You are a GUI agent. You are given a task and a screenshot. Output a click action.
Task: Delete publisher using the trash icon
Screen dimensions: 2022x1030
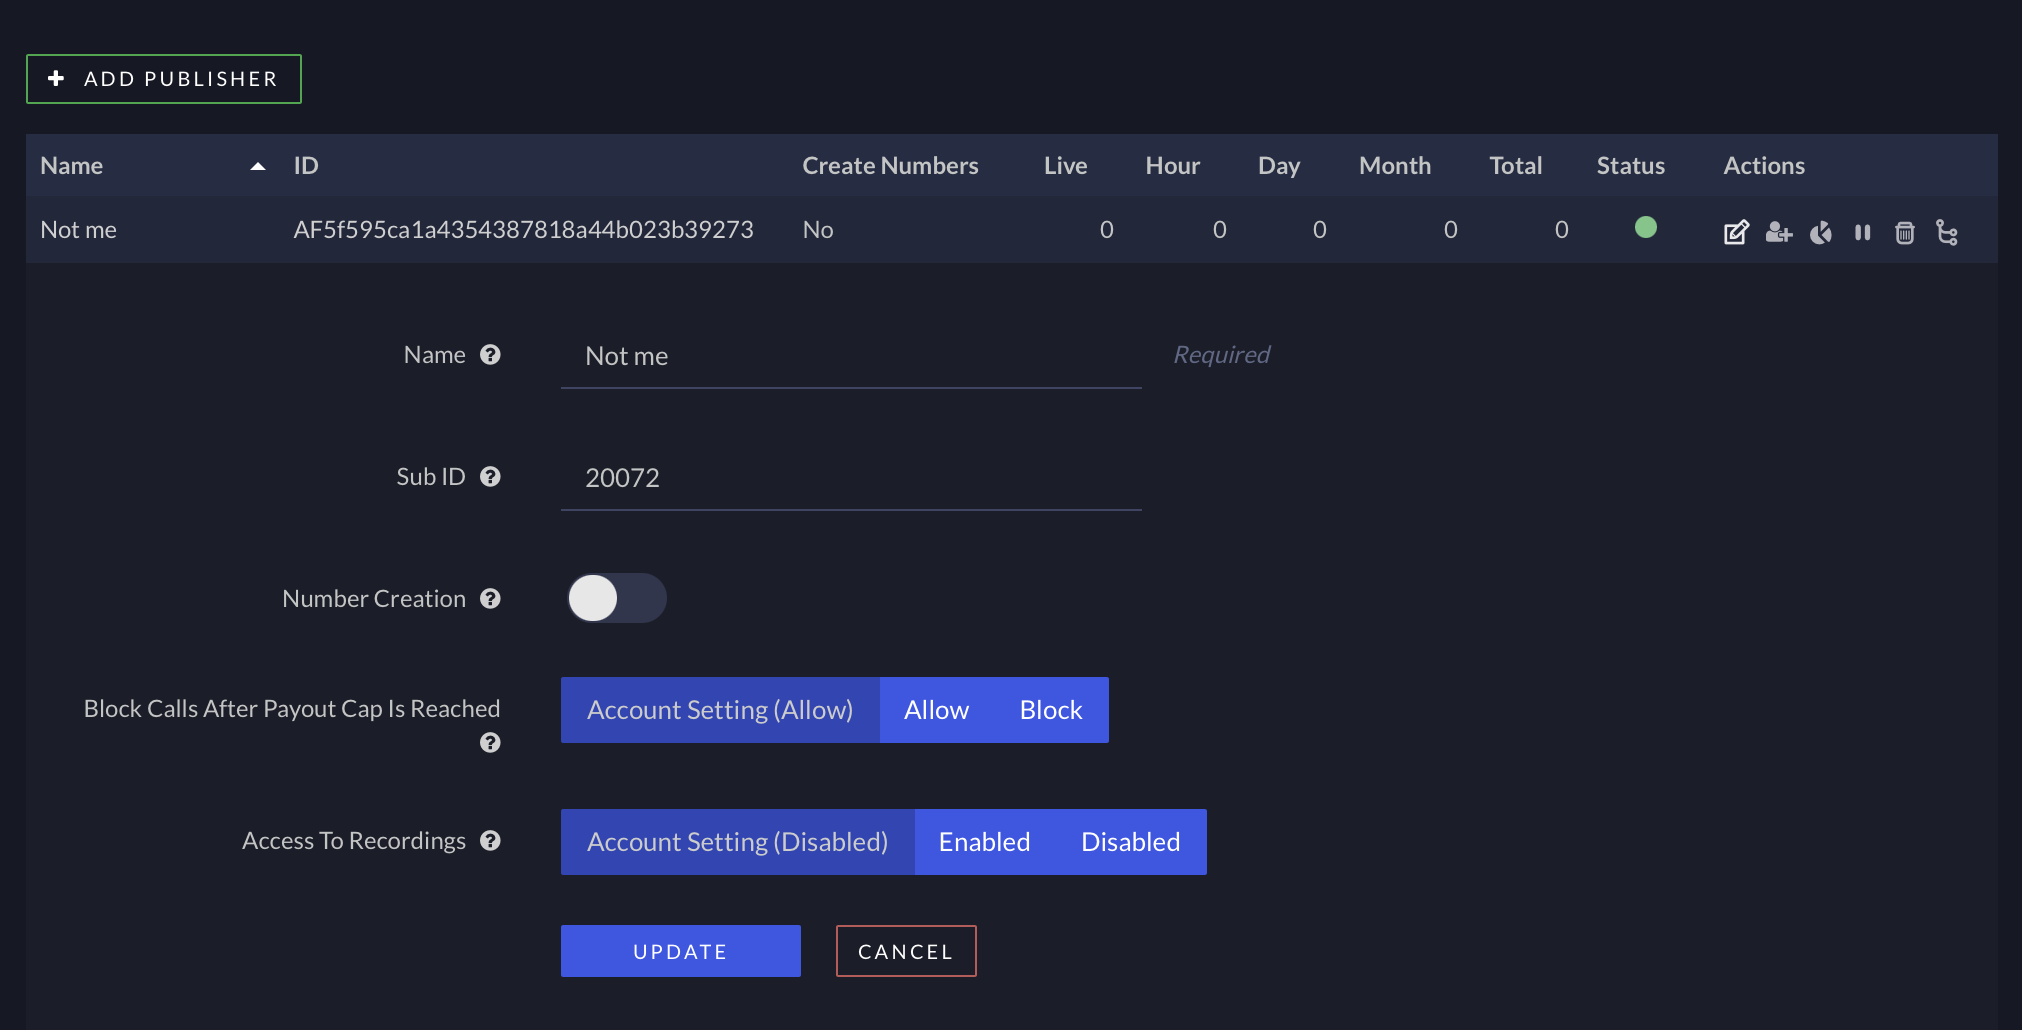pyautogui.click(x=1905, y=232)
